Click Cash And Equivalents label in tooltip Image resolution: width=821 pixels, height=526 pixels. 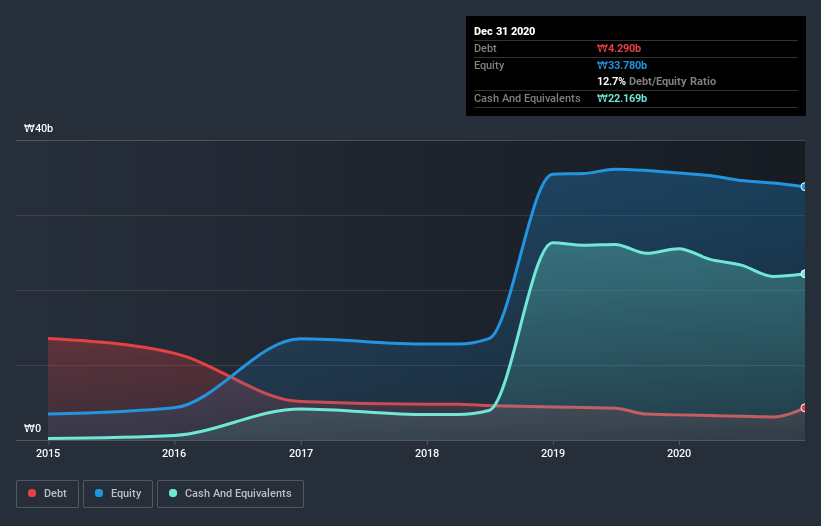tap(527, 98)
